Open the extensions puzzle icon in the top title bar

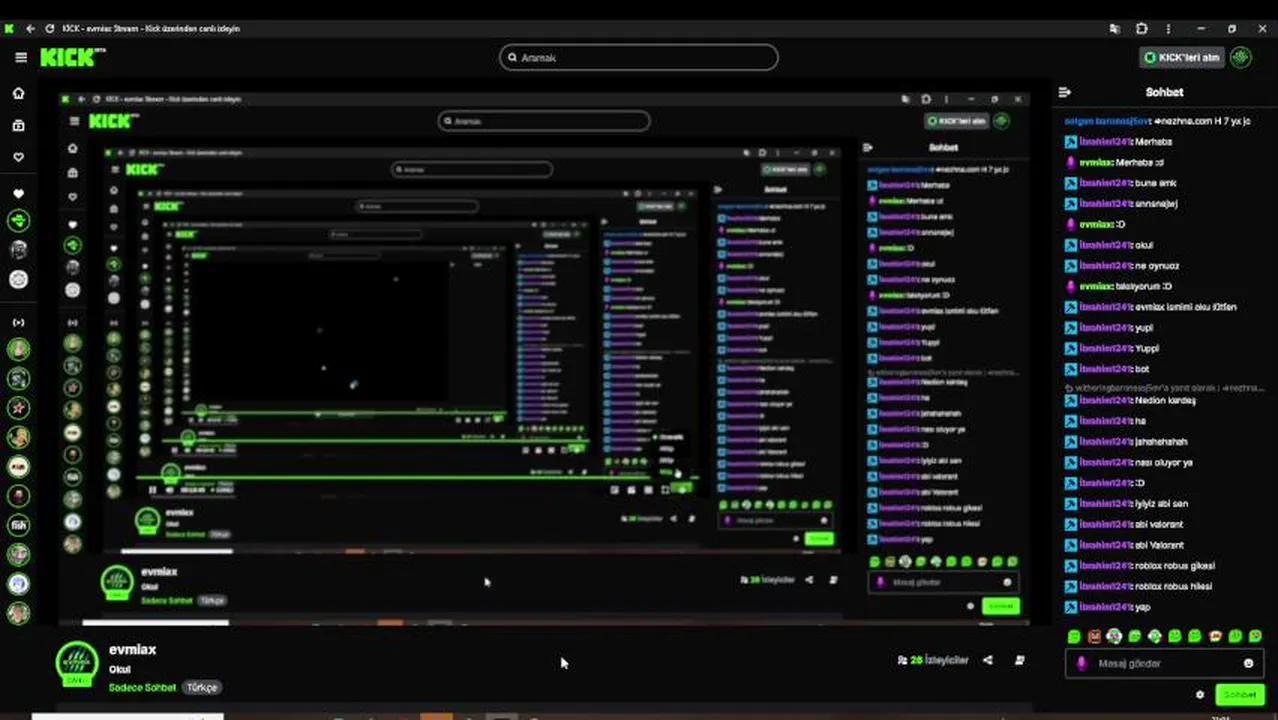(x=1142, y=29)
